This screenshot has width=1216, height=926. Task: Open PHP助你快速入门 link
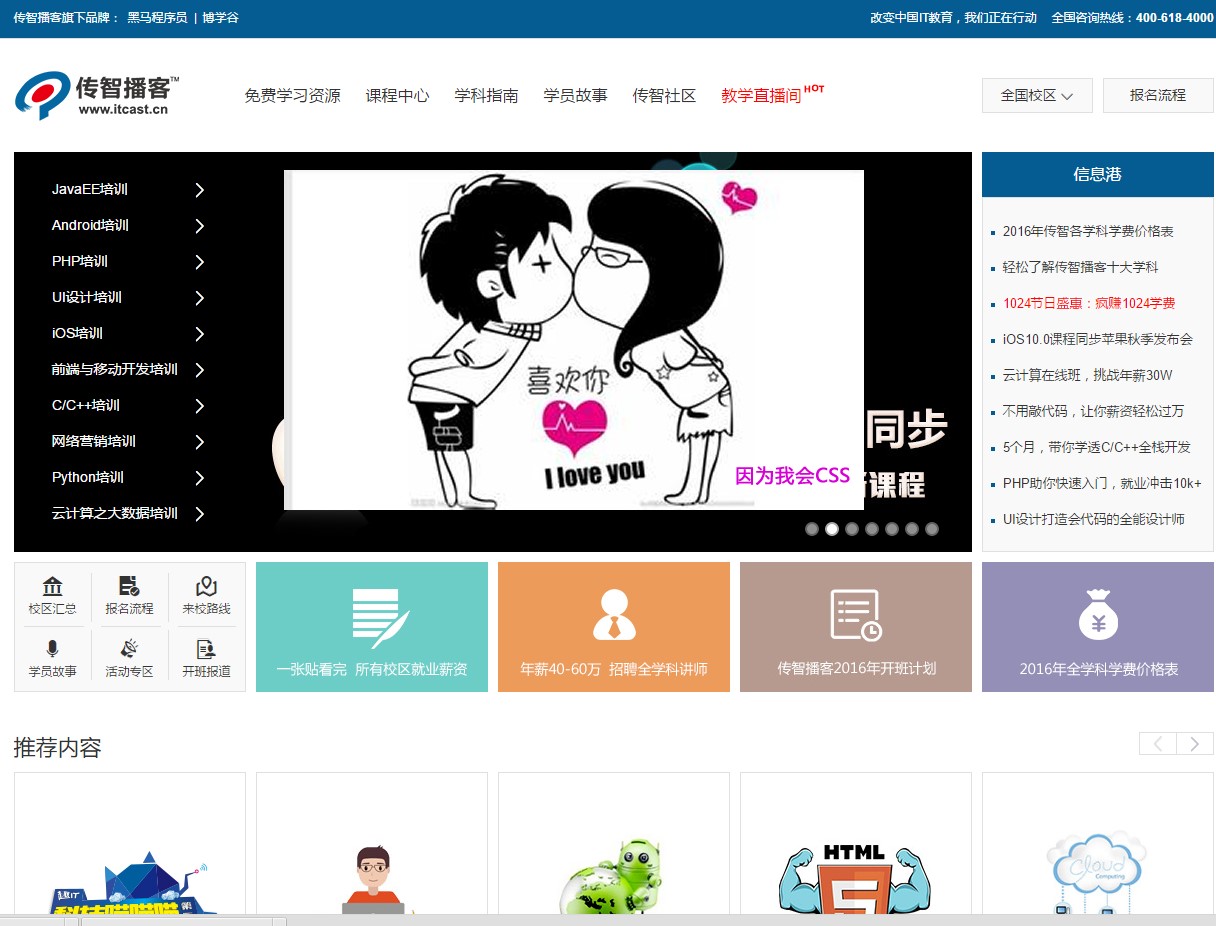tap(1102, 483)
